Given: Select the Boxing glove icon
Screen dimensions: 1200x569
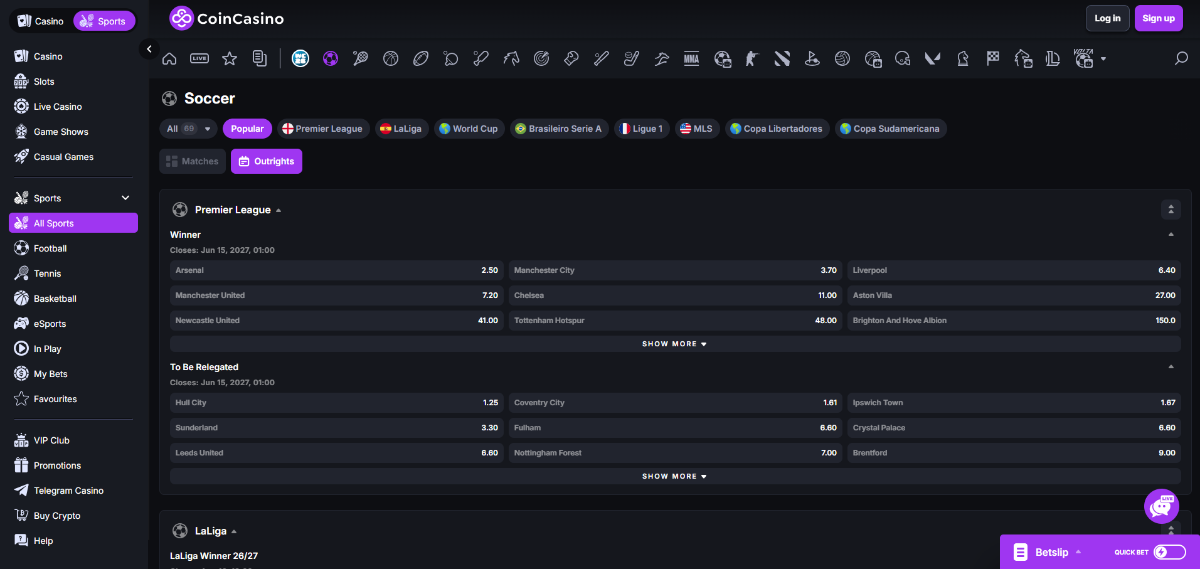Looking at the screenshot, I should tap(571, 59).
